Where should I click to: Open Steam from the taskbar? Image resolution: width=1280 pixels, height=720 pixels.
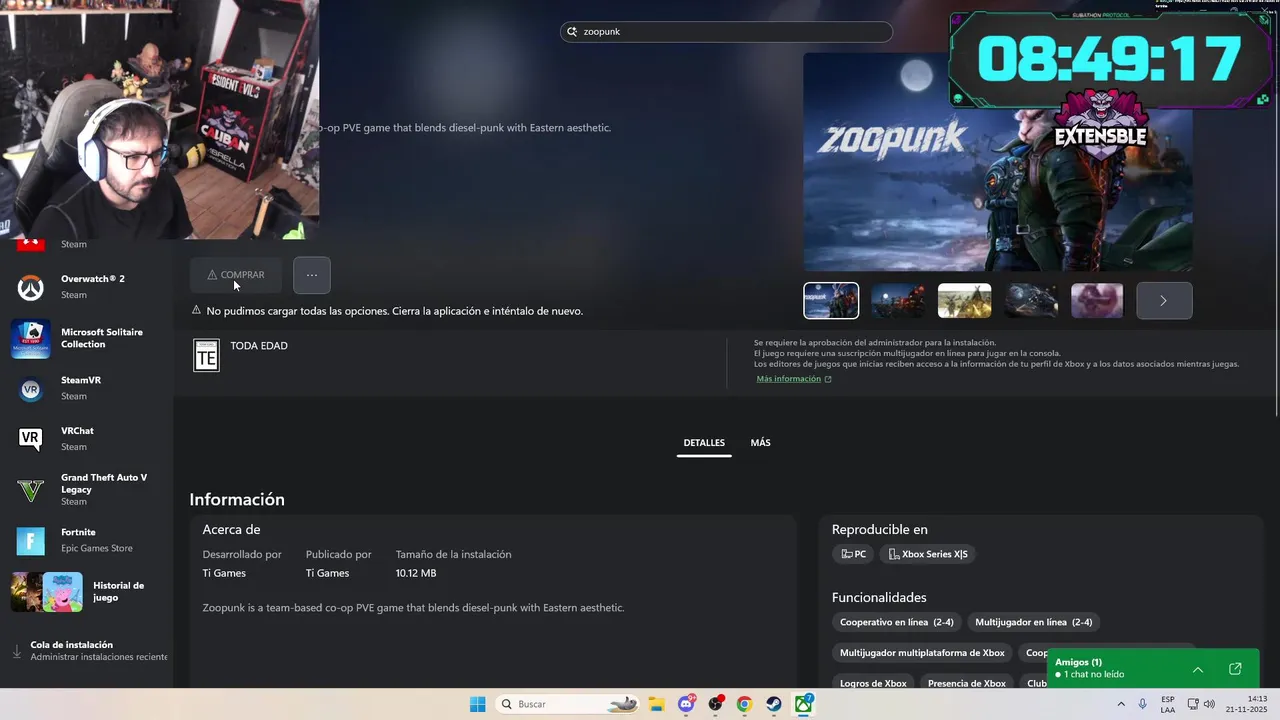[774, 704]
